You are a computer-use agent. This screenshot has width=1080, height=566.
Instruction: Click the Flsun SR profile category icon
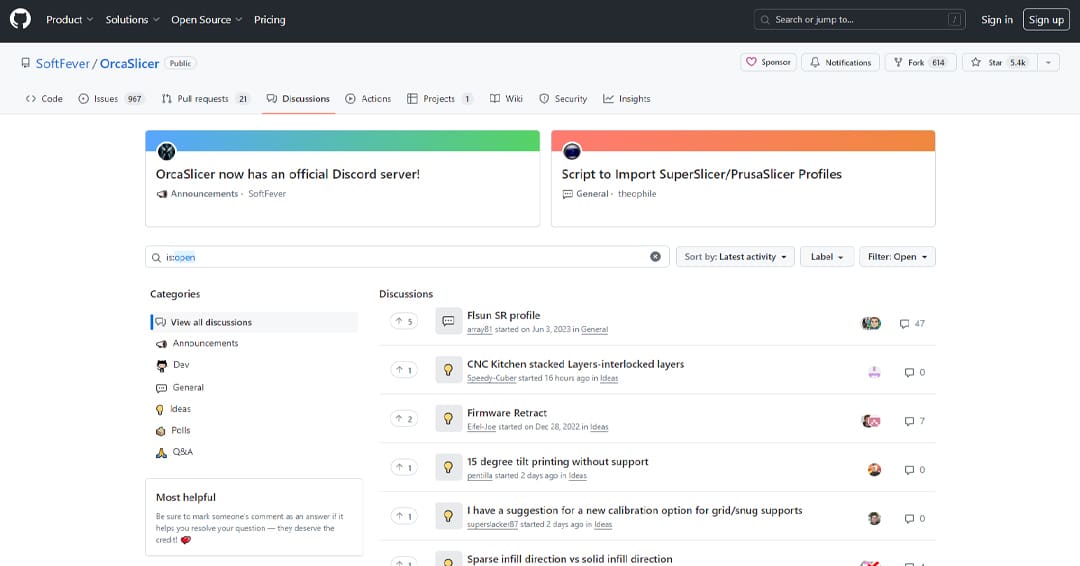[x=448, y=322]
